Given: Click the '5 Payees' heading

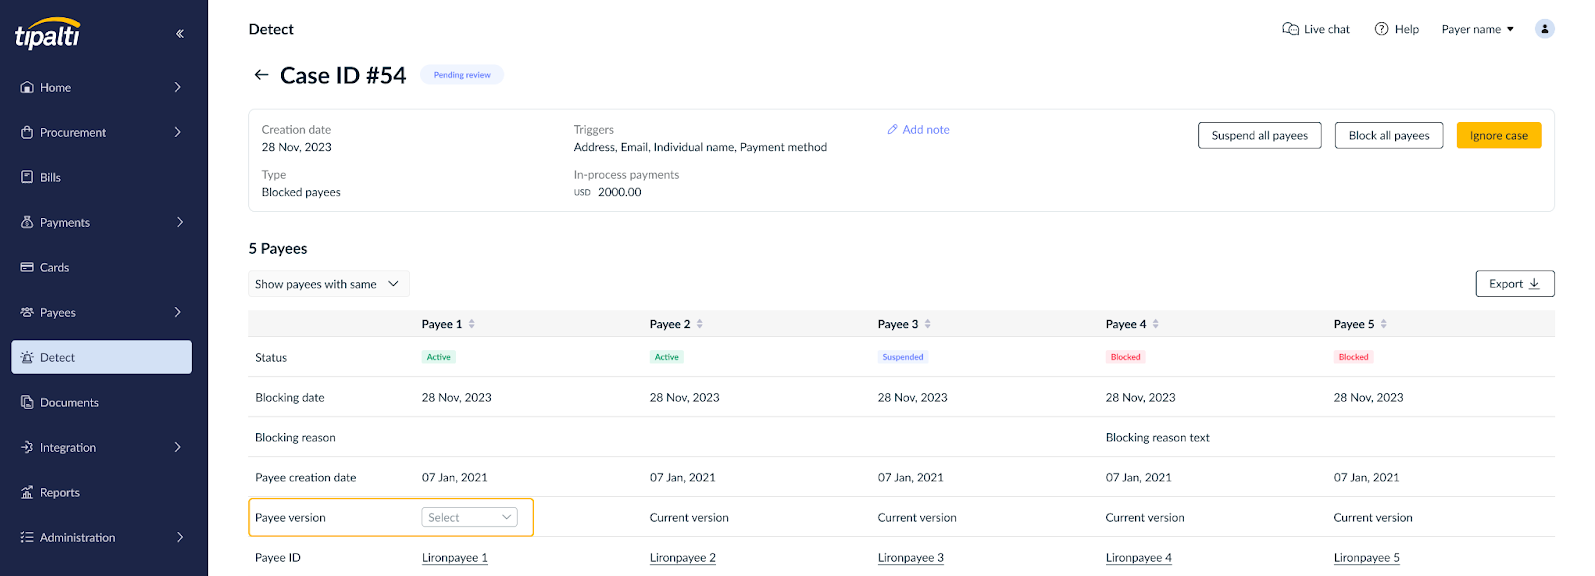Looking at the screenshot, I should click(x=278, y=248).
